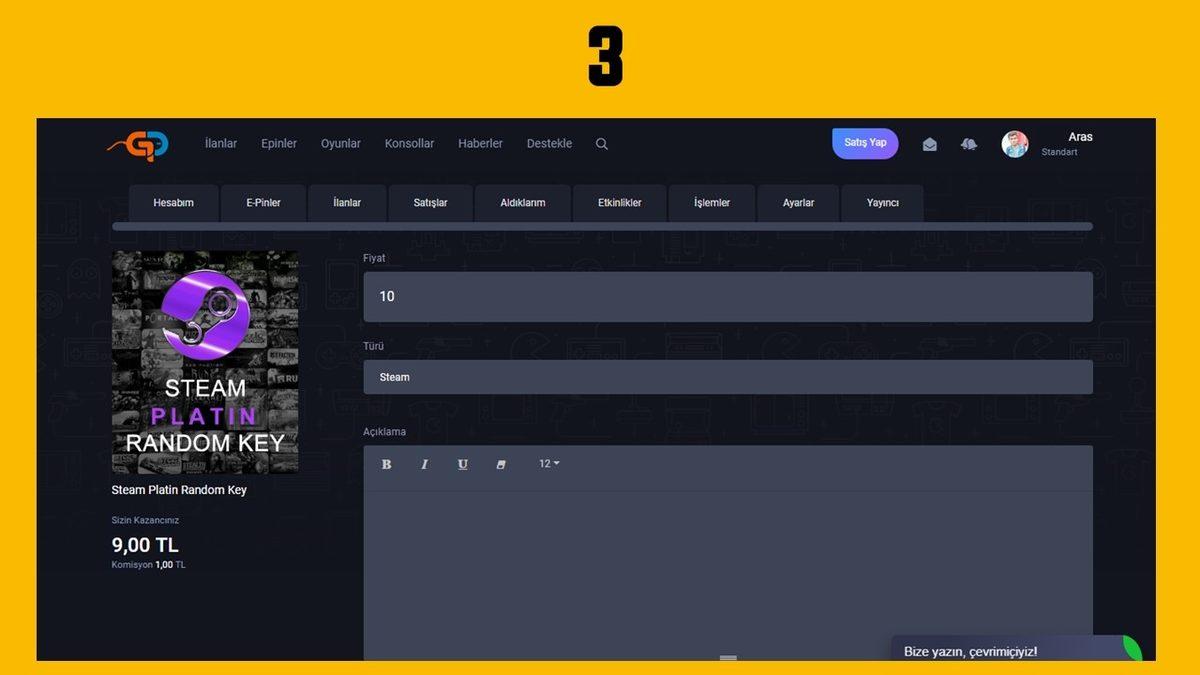Switch to the Satışlar tab

click(x=430, y=202)
